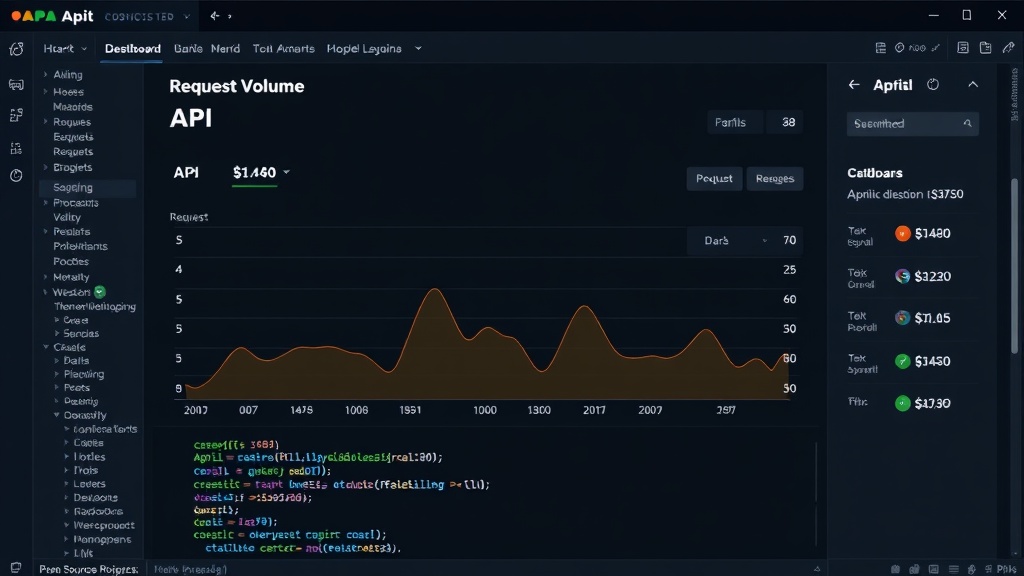Collapse the Consyity tree node
Screen dimensions: 1024x576
point(56,415)
